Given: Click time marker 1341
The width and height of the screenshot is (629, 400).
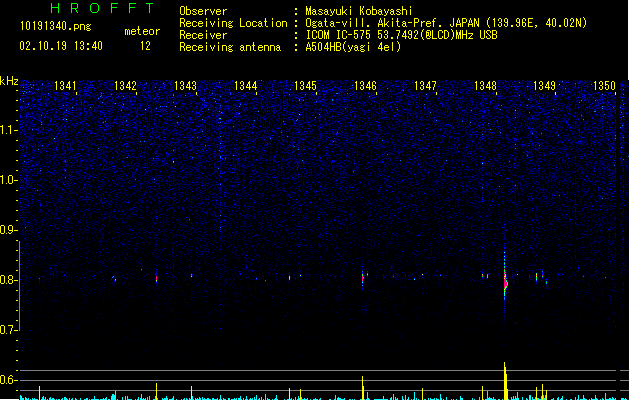Looking at the screenshot, I should [x=65, y=85].
